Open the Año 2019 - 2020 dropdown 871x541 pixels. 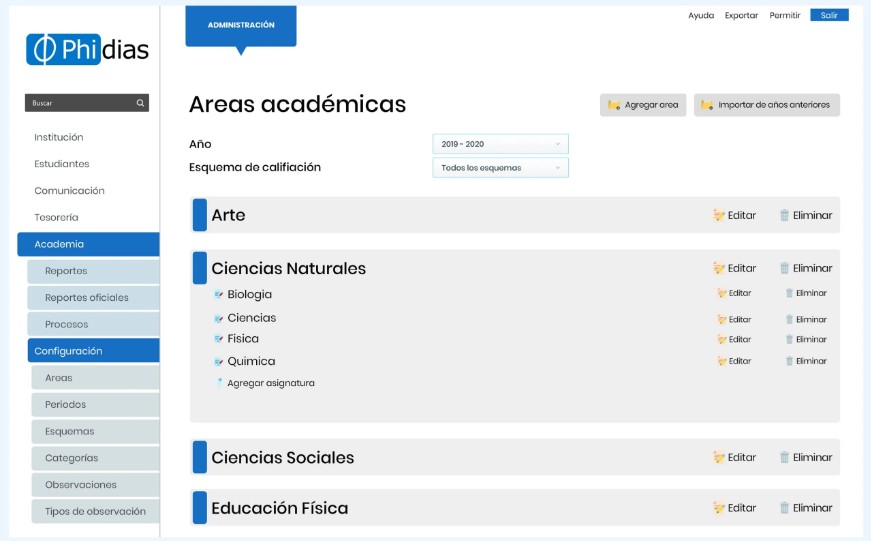[500, 144]
